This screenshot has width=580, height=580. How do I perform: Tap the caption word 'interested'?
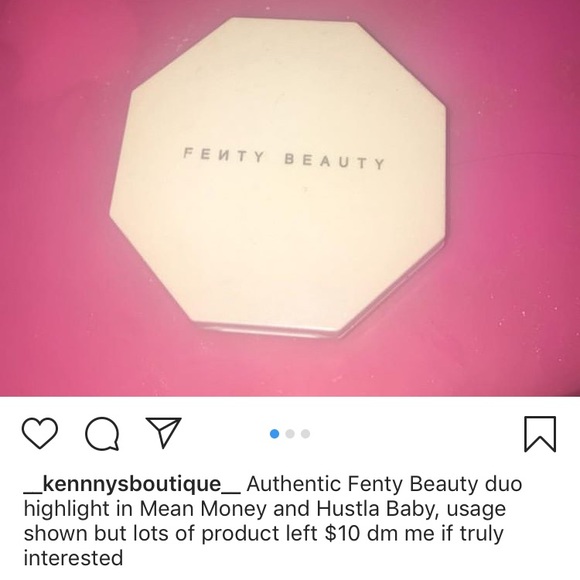click(x=73, y=558)
